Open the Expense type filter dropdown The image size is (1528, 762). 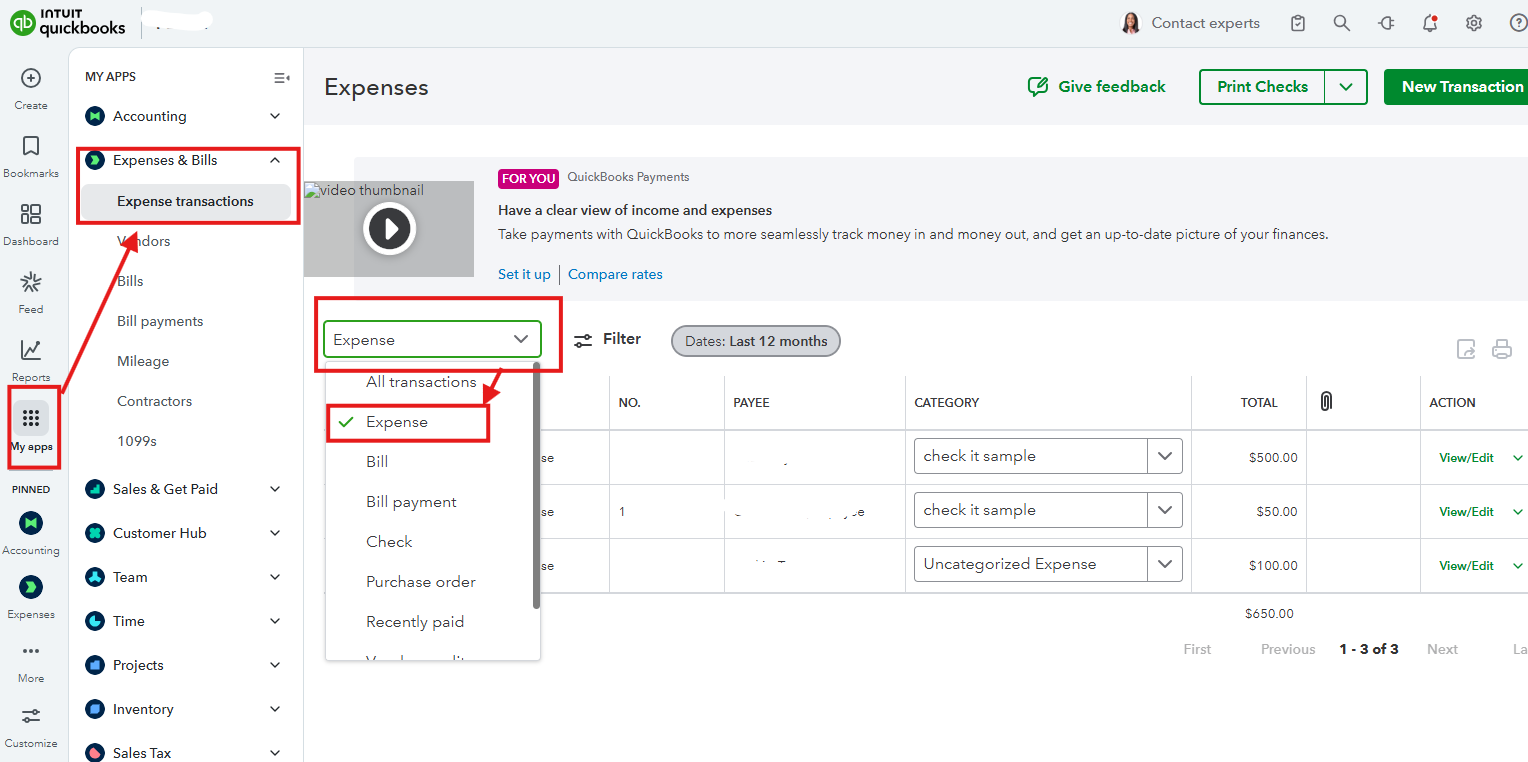pos(432,340)
